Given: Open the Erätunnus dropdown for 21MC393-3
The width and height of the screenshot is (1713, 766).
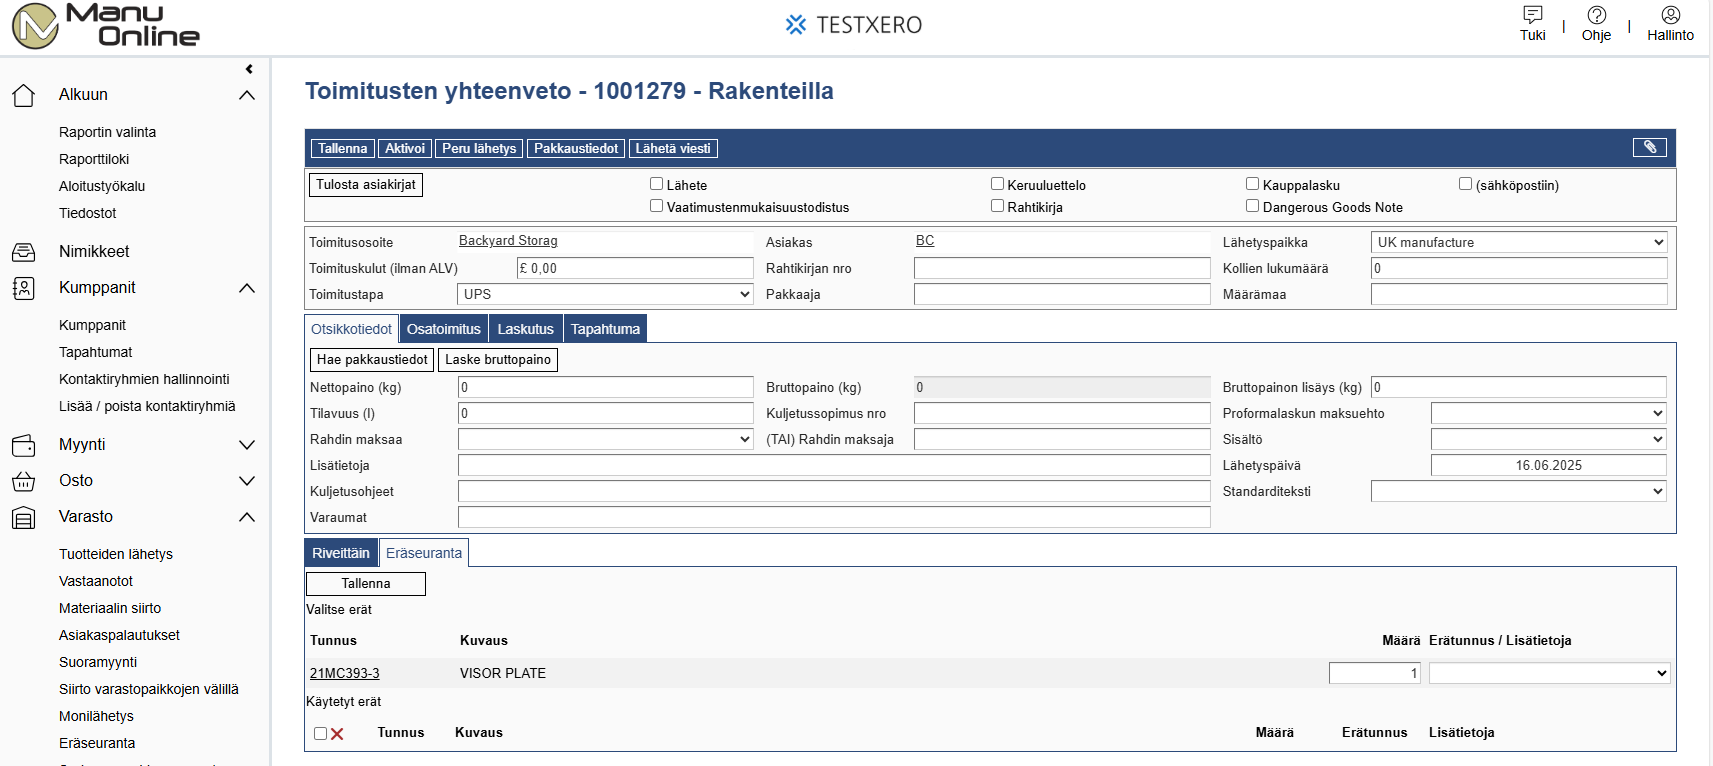Looking at the screenshot, I should (x=1549, y=673).
